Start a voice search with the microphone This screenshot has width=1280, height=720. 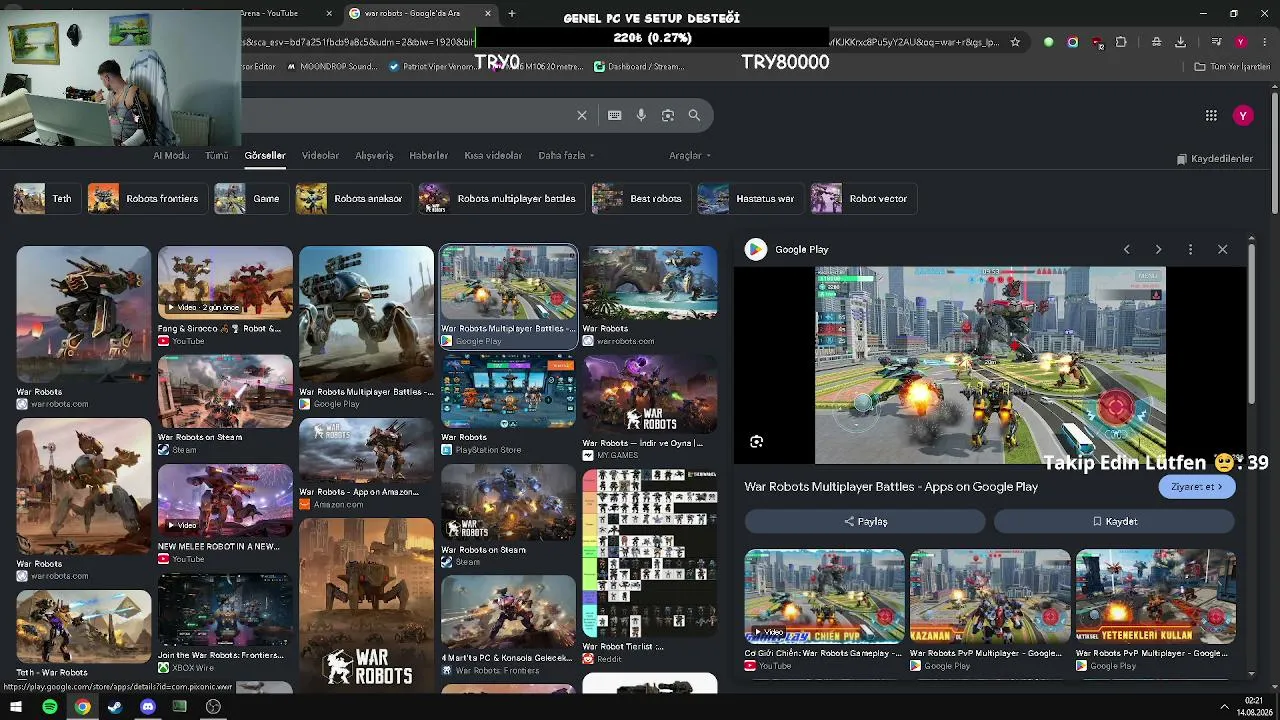(x=641, y=115)
